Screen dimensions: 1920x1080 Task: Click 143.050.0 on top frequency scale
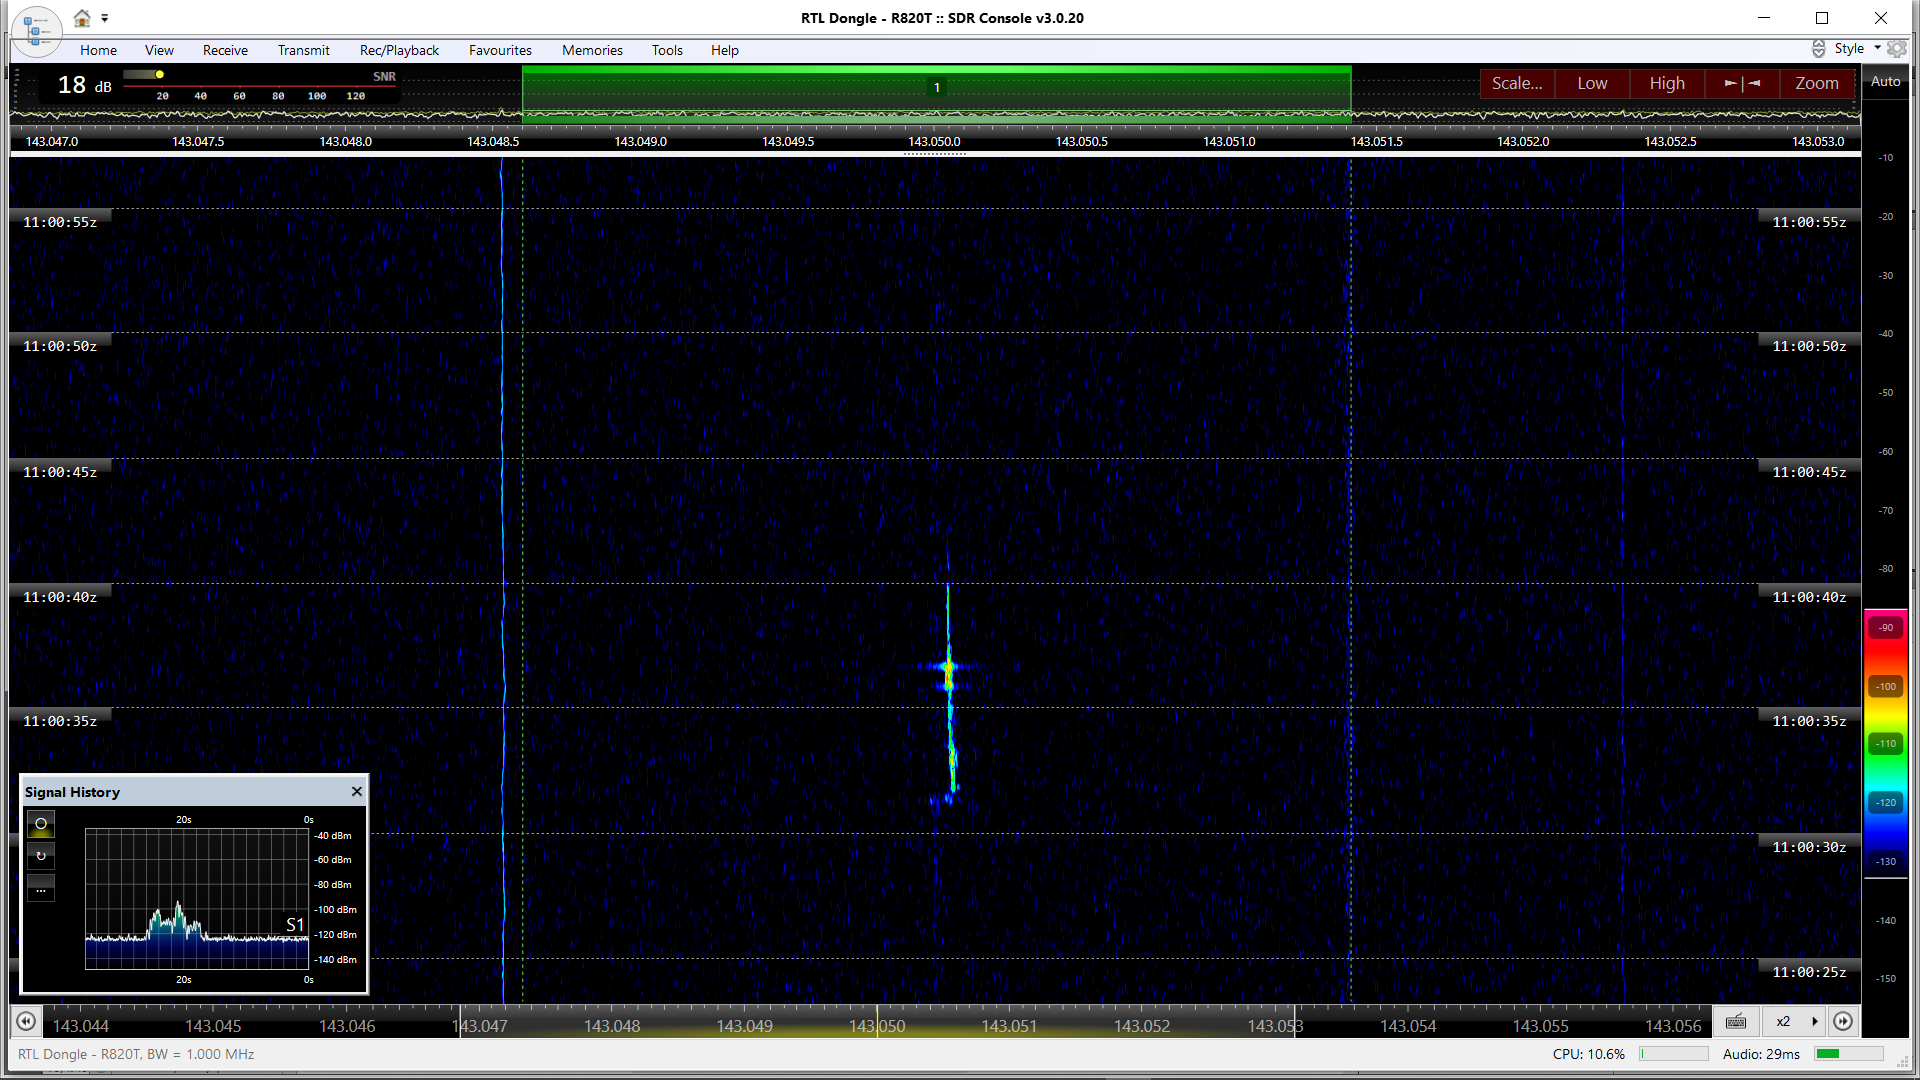point(934,142)
